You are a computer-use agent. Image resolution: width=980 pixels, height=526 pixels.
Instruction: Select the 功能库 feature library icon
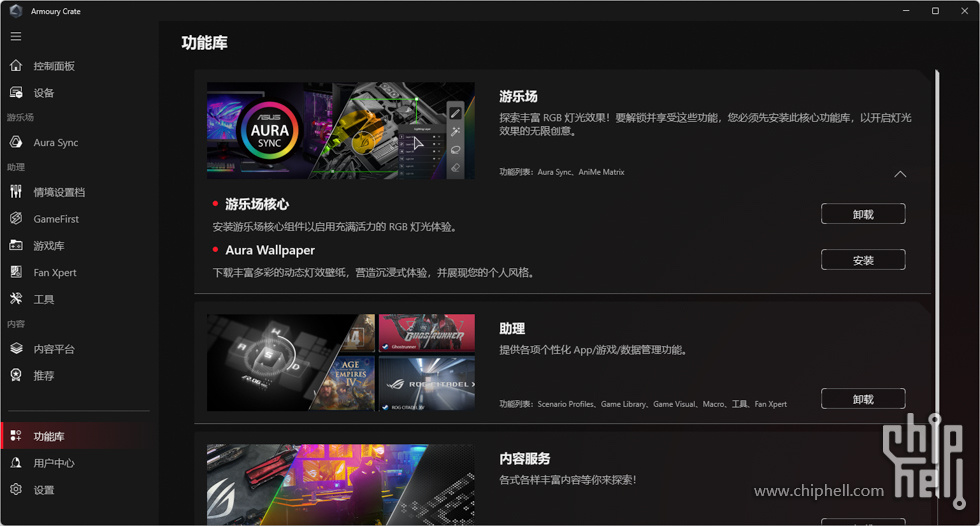point(16,435)
